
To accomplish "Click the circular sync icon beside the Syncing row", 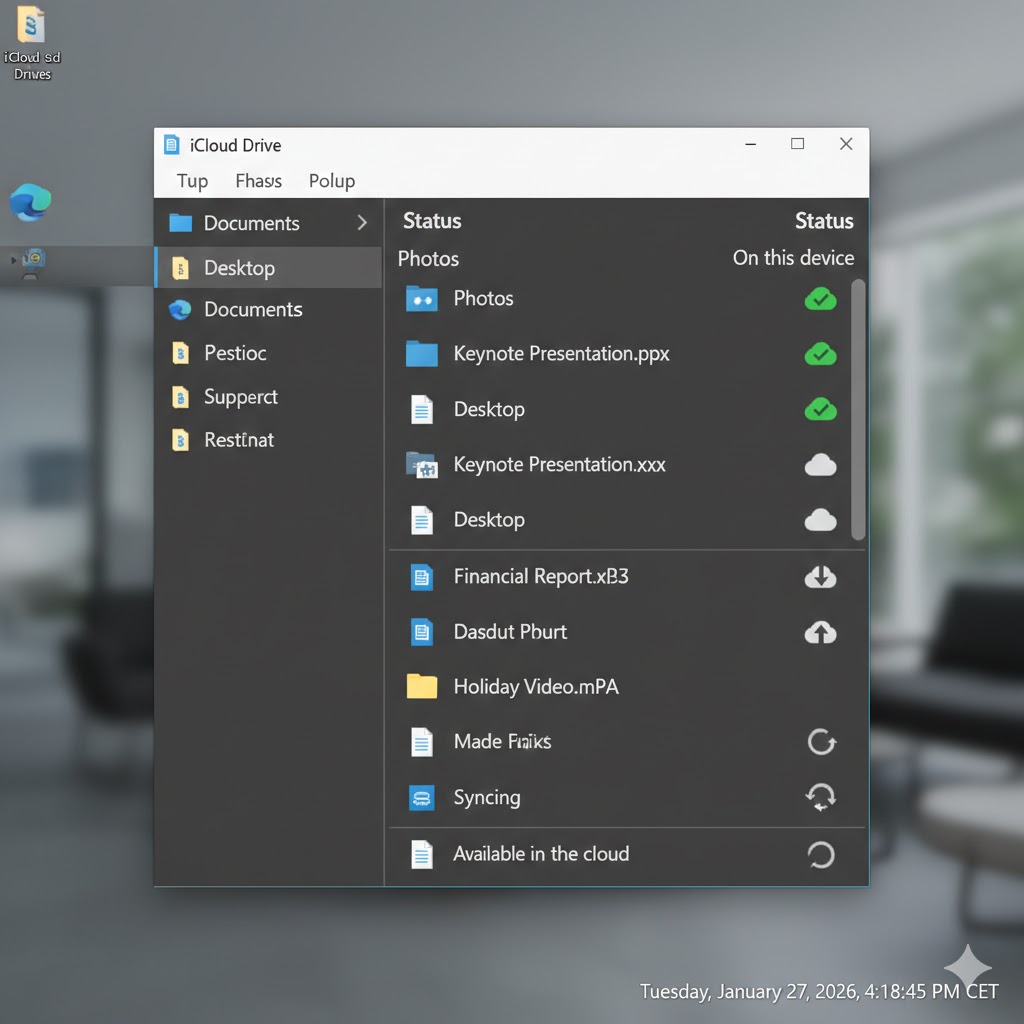I will [820, 797].
